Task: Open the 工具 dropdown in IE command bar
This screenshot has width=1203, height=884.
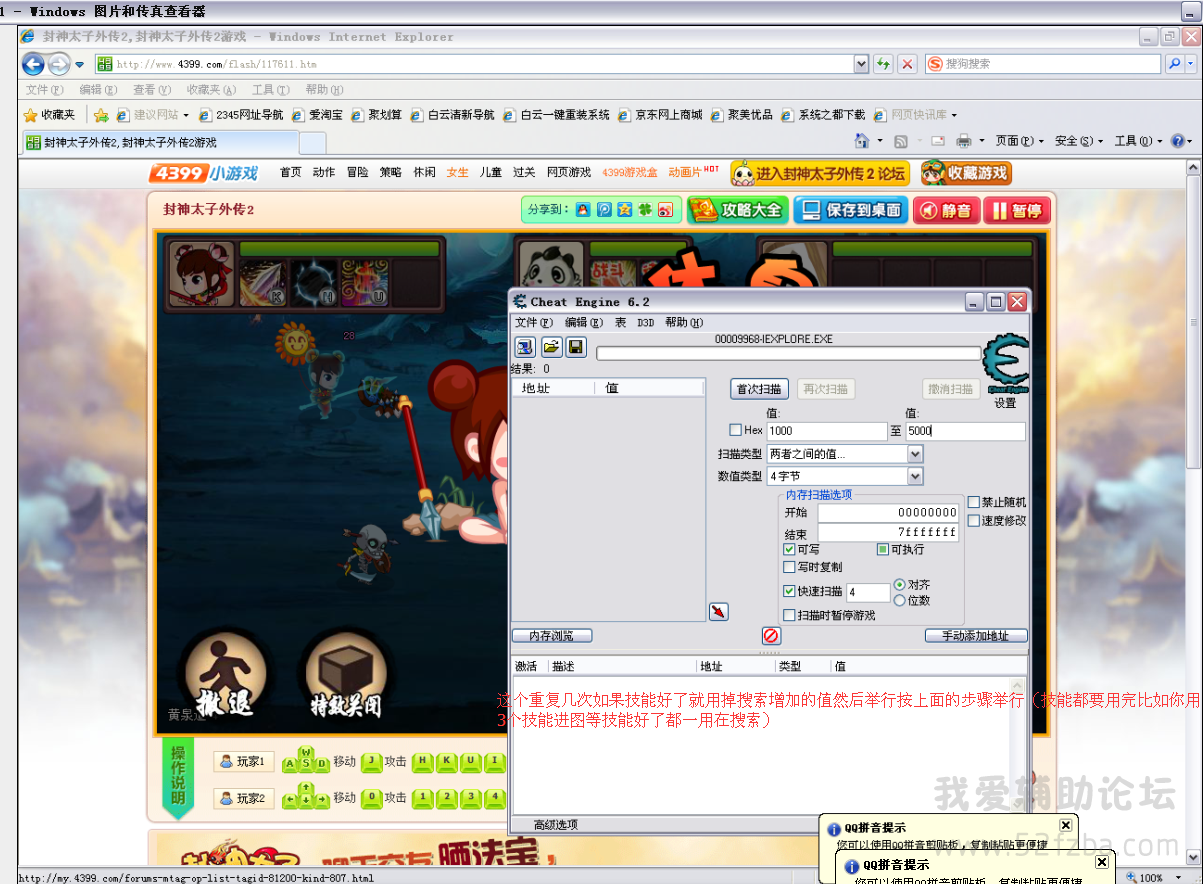Action: (x=1139, y=141)
